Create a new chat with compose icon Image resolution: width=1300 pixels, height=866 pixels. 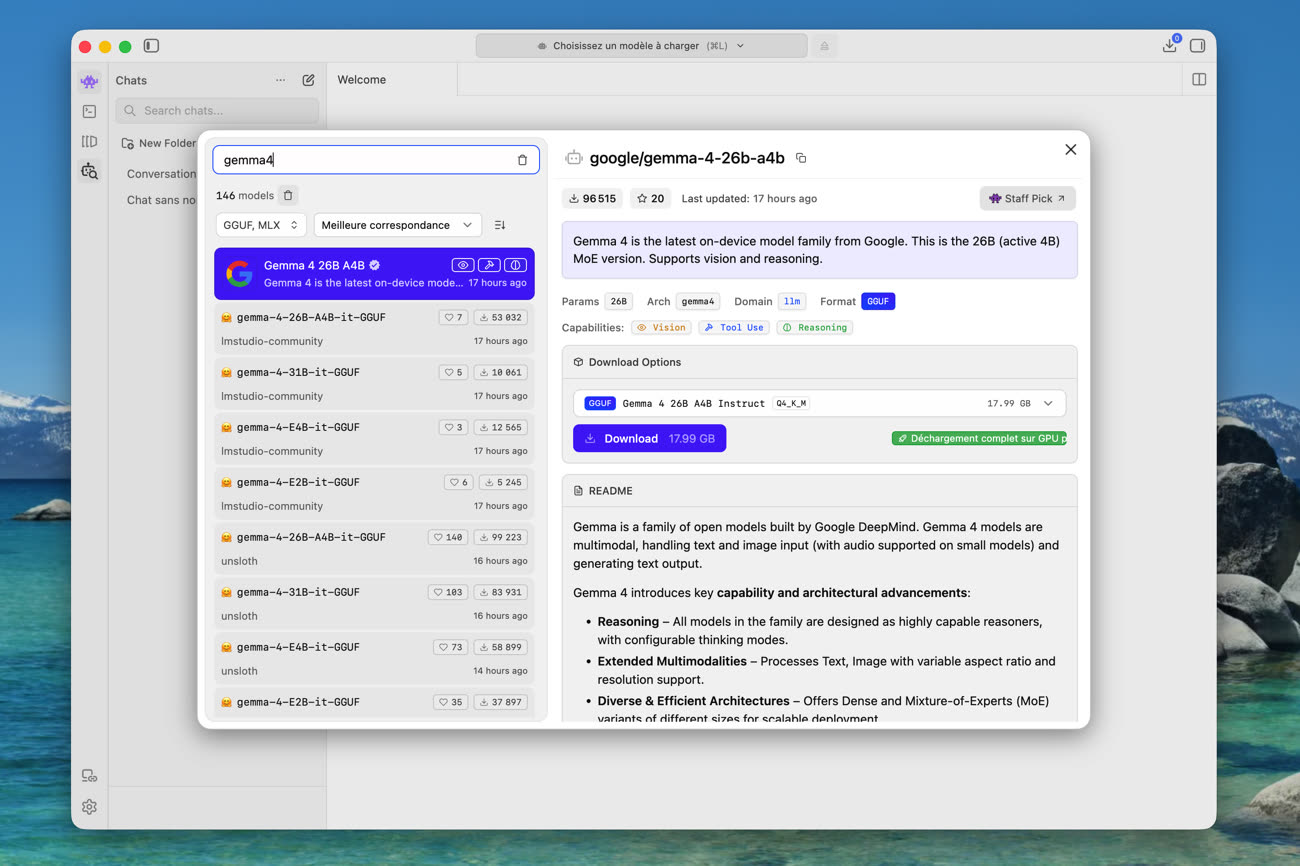[x=308, y=80]
